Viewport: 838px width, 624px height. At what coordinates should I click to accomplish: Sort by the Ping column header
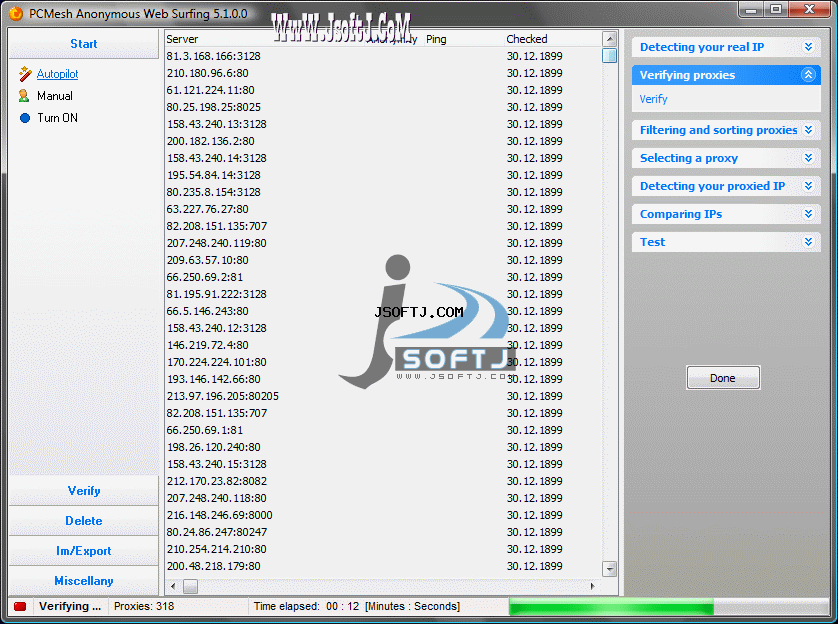(x=436, y=39)
